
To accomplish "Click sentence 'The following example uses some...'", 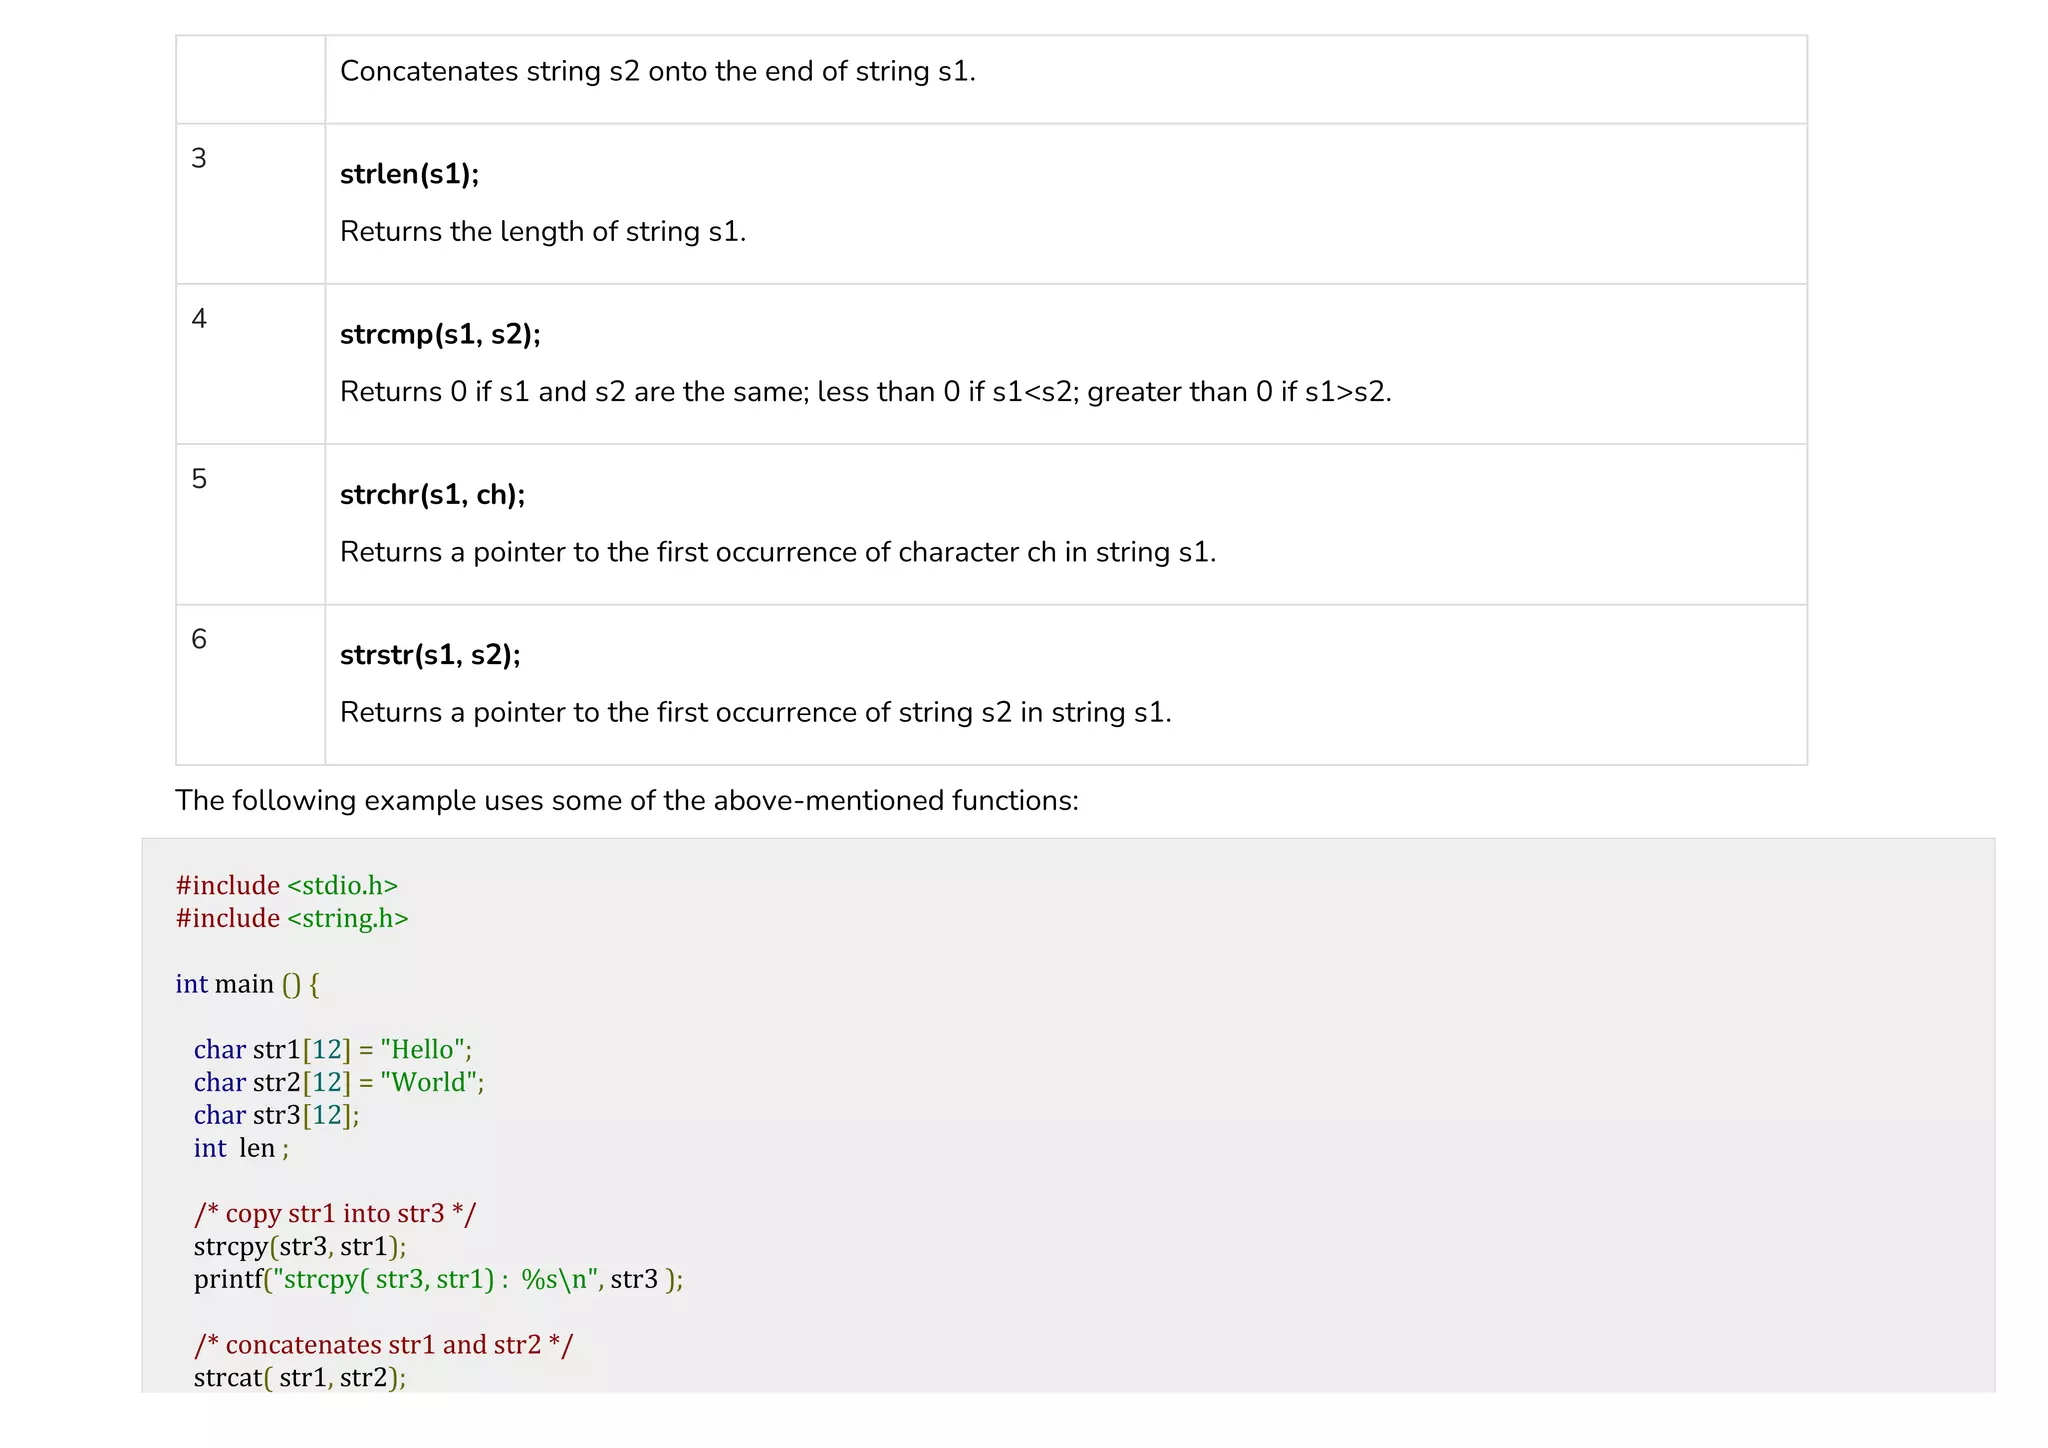I will [627, 801].
